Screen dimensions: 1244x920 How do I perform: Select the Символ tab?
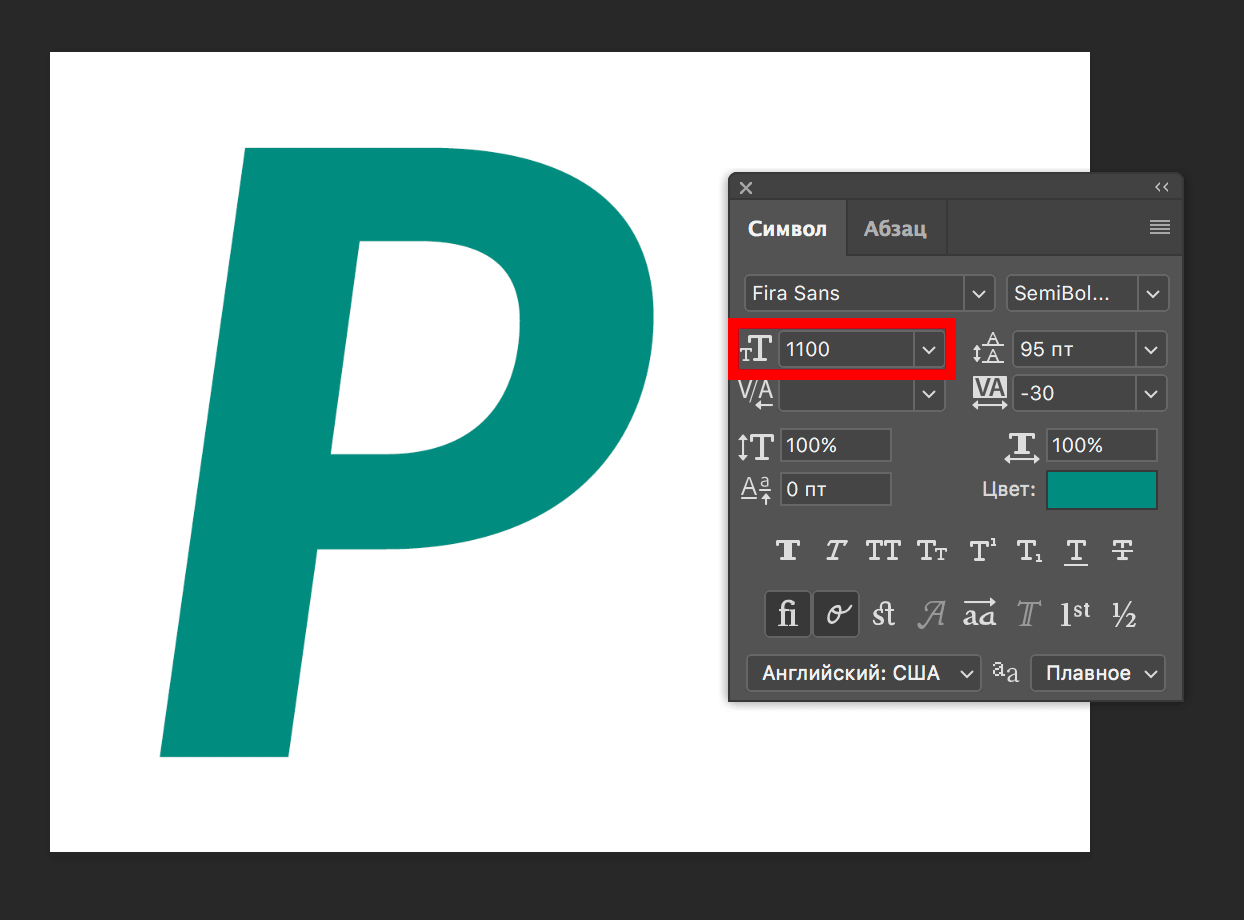click(x=788, y=229)
